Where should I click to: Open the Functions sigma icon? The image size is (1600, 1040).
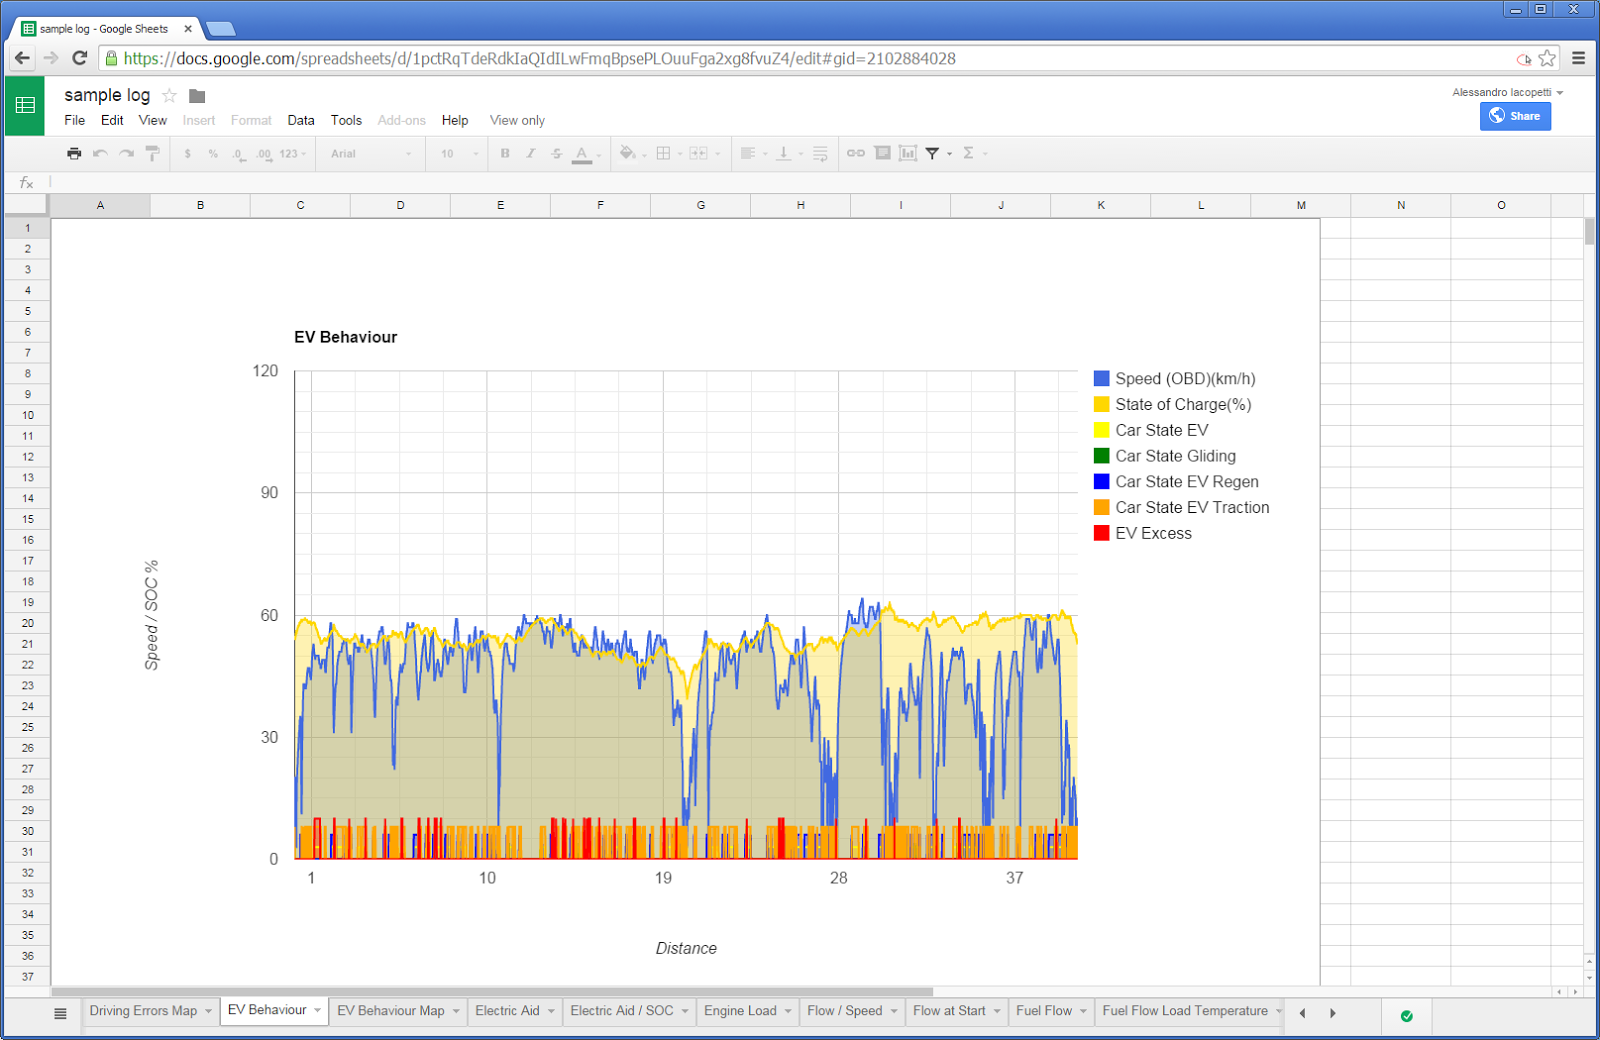pos(970,153)
